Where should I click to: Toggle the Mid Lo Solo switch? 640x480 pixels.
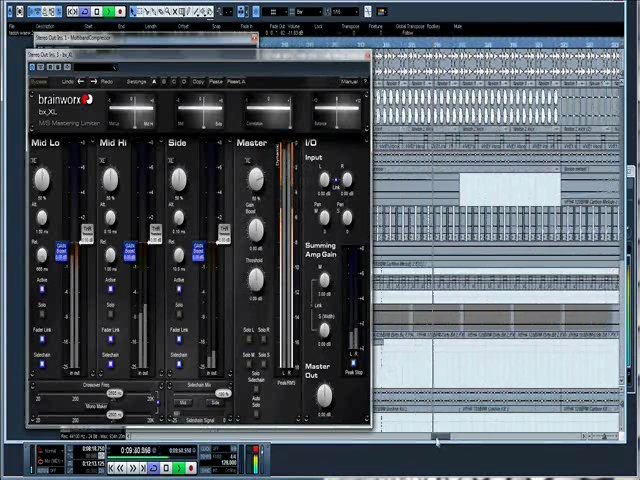(42, 314)
